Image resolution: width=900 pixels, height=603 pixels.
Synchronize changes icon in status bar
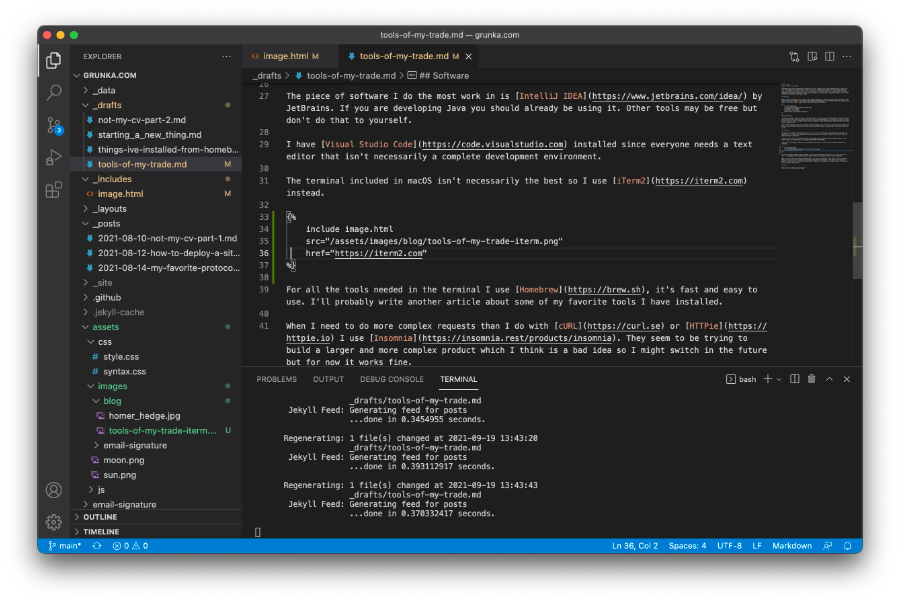[x=97, y=546]
